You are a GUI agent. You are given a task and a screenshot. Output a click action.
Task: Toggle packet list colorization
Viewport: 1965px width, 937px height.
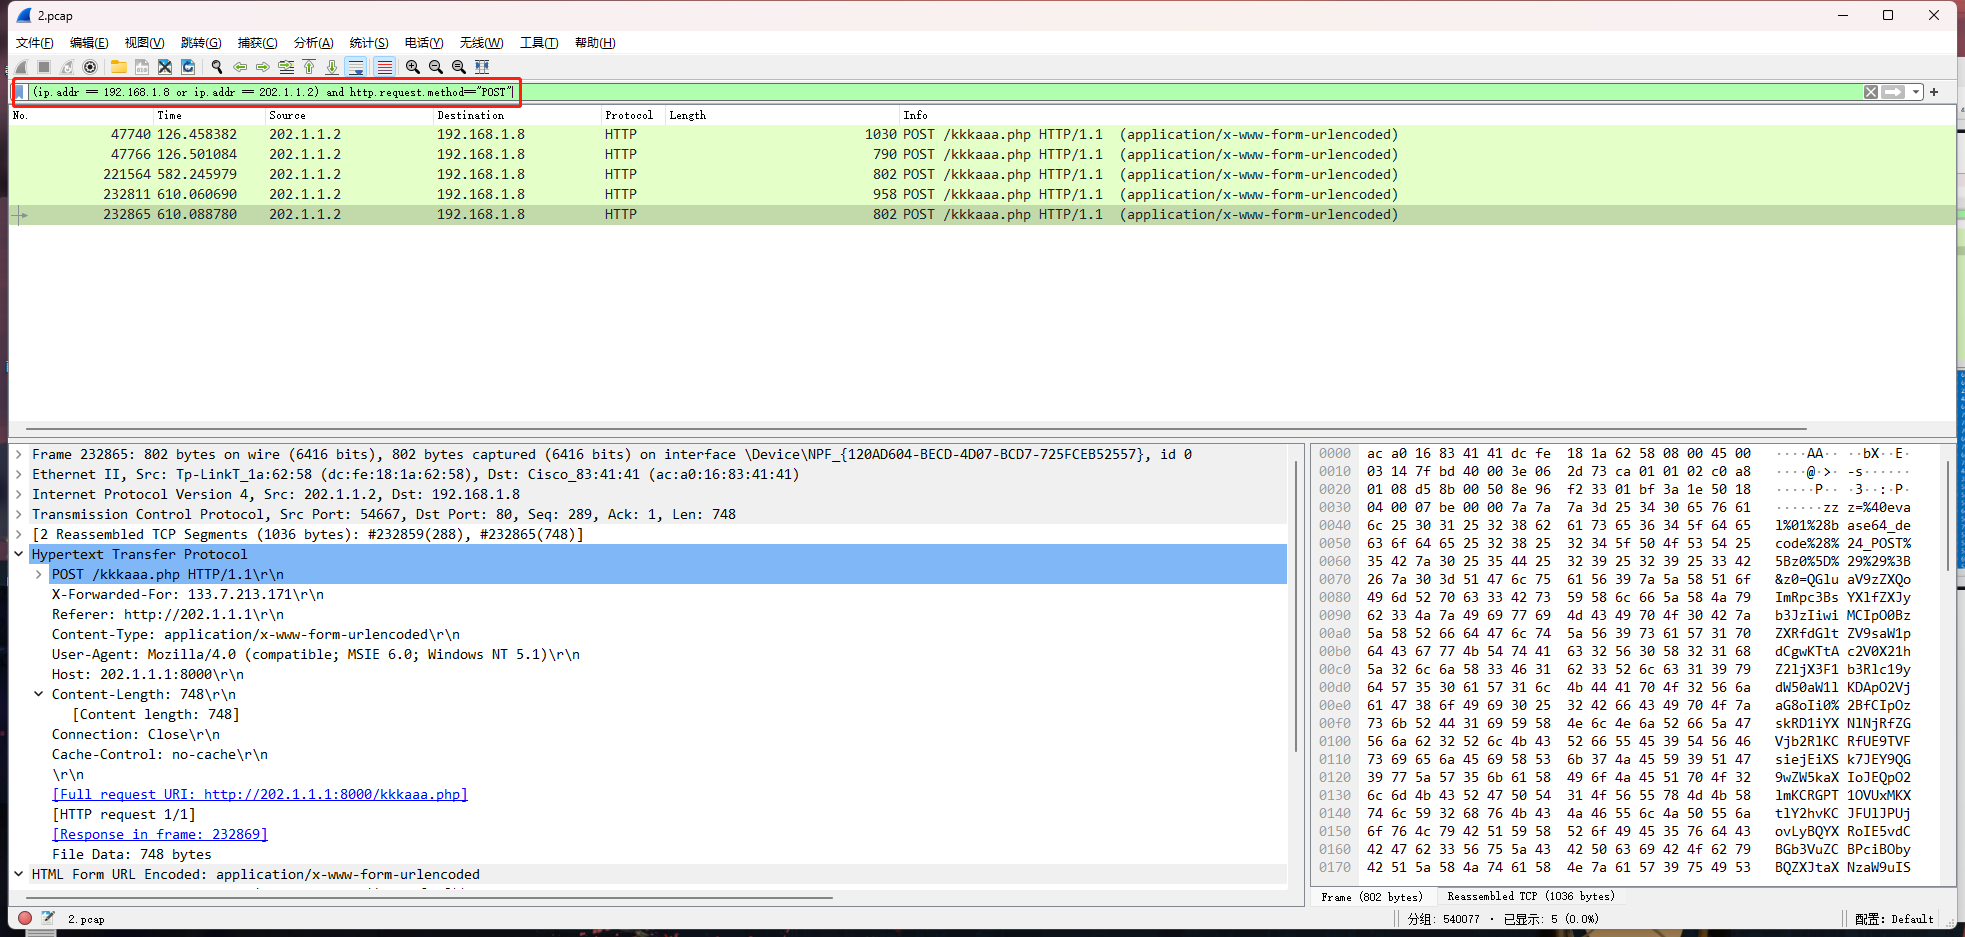(x=384, y=67)
